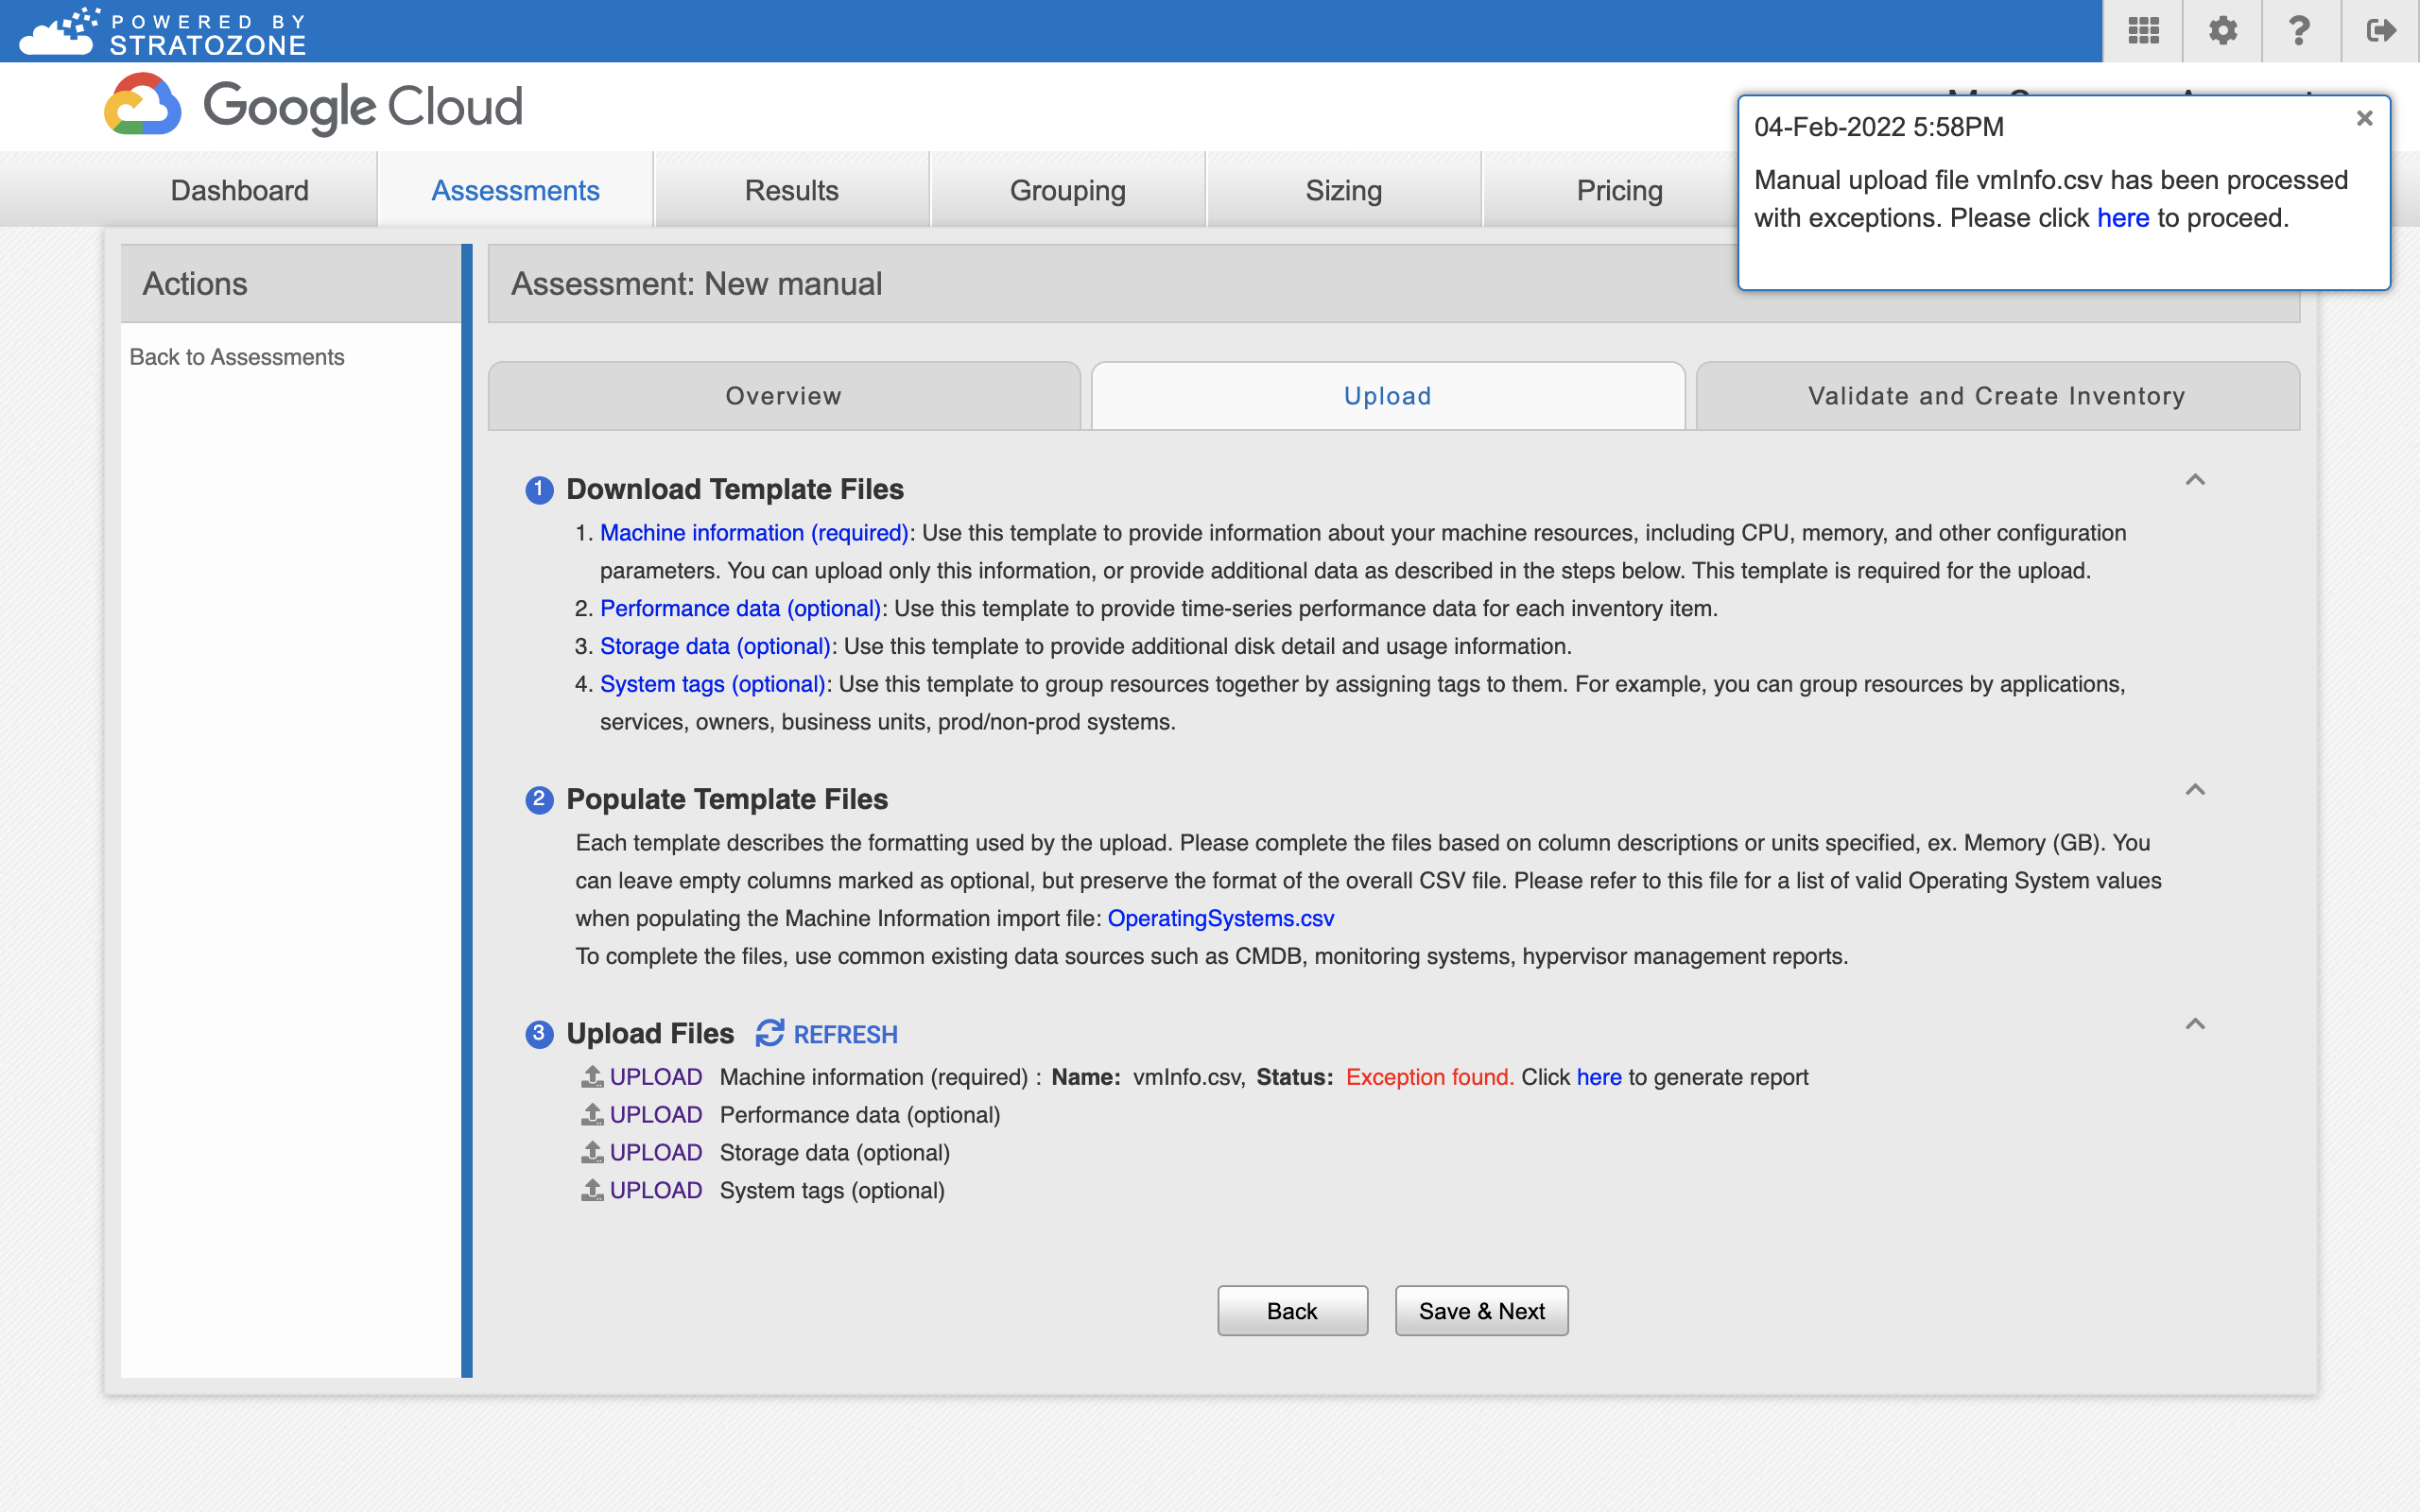Click here link in notification popup
Viewport: 2420px width, 1512px height.
2124,217
